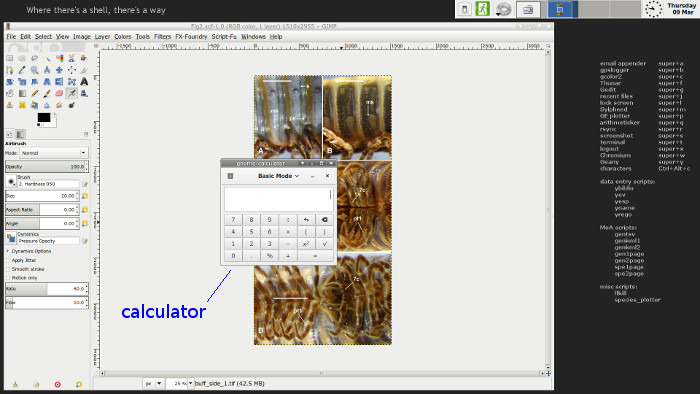The image size is (700, 394).
Task: Choose the Blend gradient tool
Action: point(22,93)
